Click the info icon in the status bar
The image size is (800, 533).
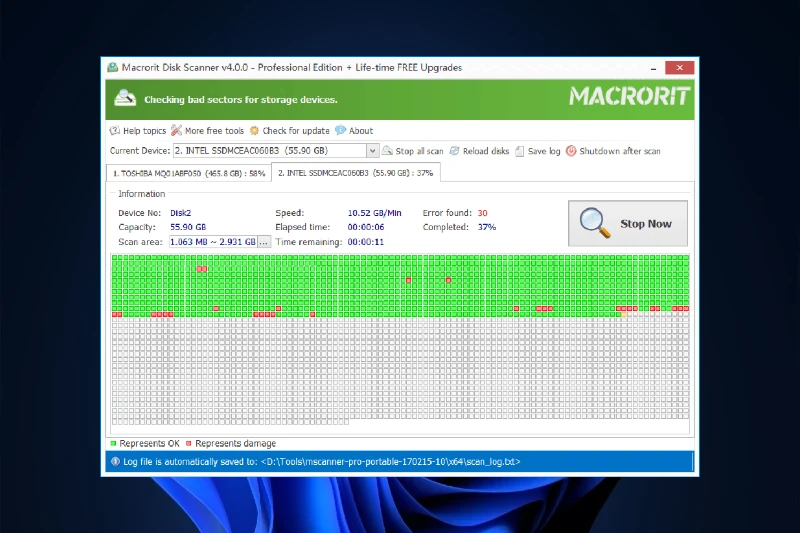[x=115, y=462]
